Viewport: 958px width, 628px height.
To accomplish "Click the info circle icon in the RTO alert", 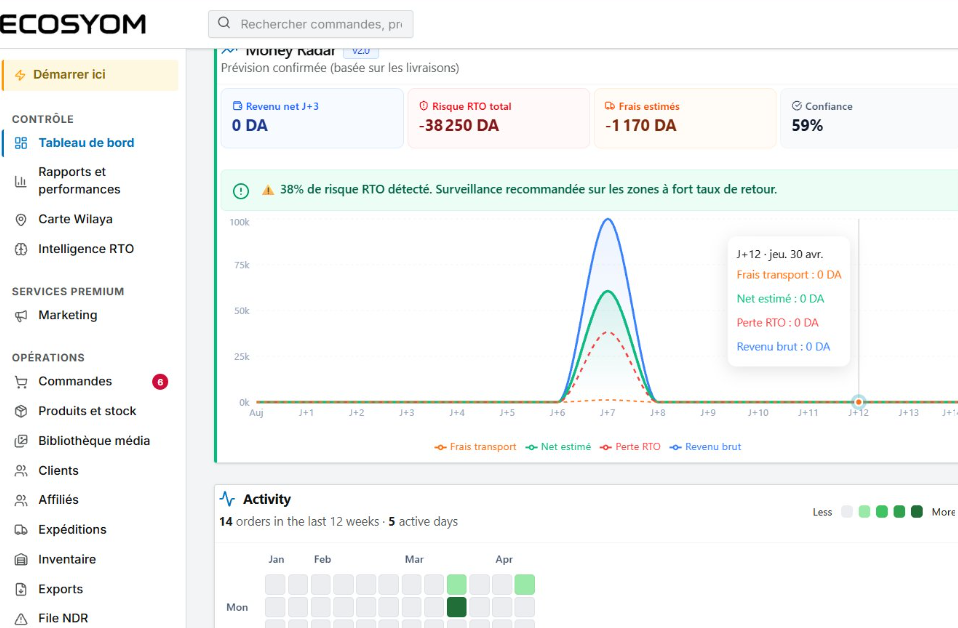I will [x=241, y=191].
